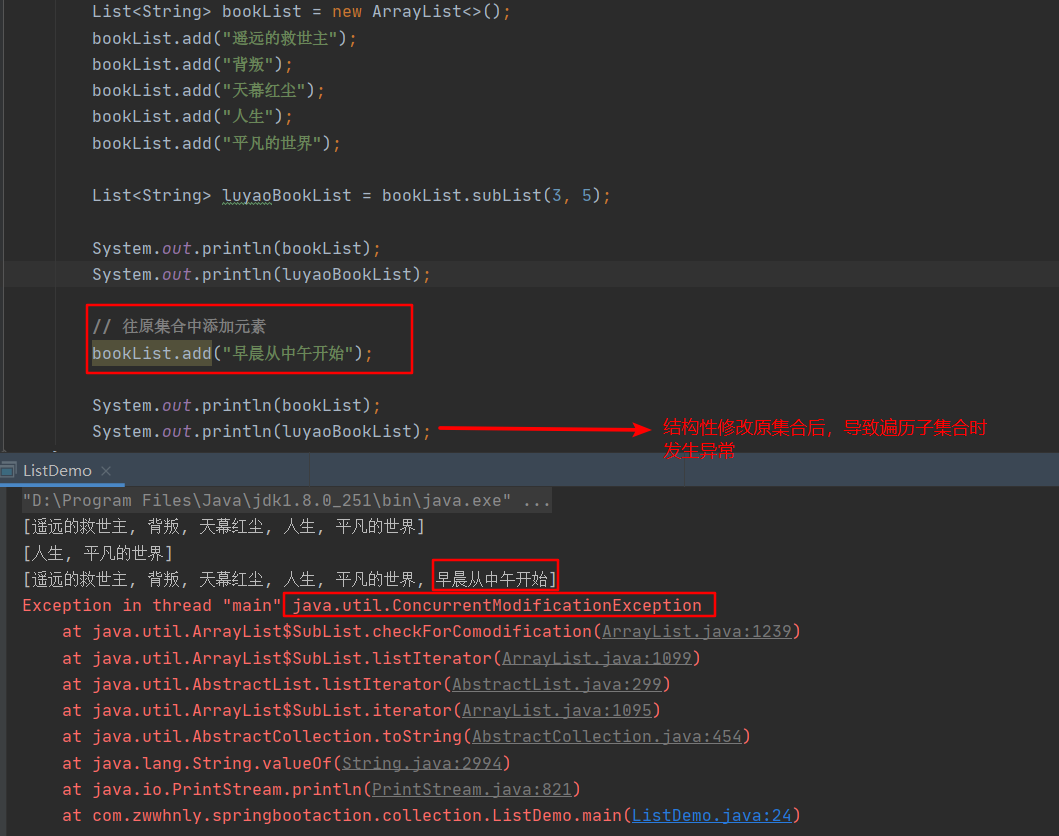1059x836 pixels.
Task: Click the new keyword in ArrayList declaration
Action: click(346, 11)
